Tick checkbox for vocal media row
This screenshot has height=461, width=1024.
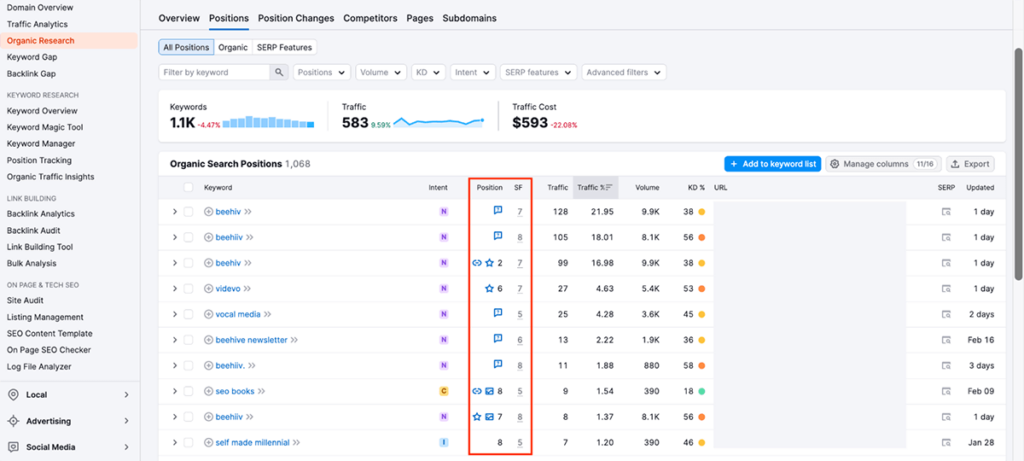pos(188,314)
